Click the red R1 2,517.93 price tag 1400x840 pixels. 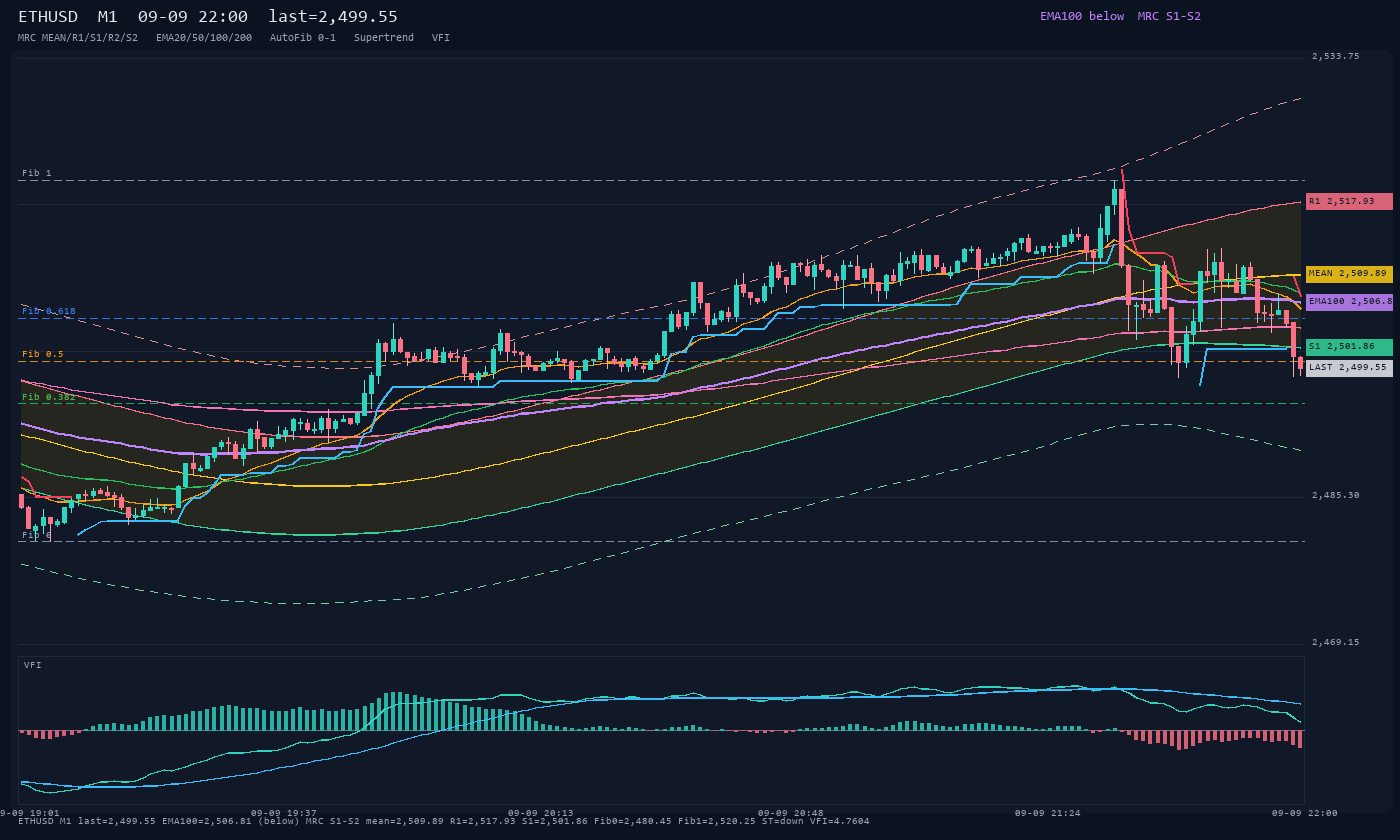[x=1349, y=201]
